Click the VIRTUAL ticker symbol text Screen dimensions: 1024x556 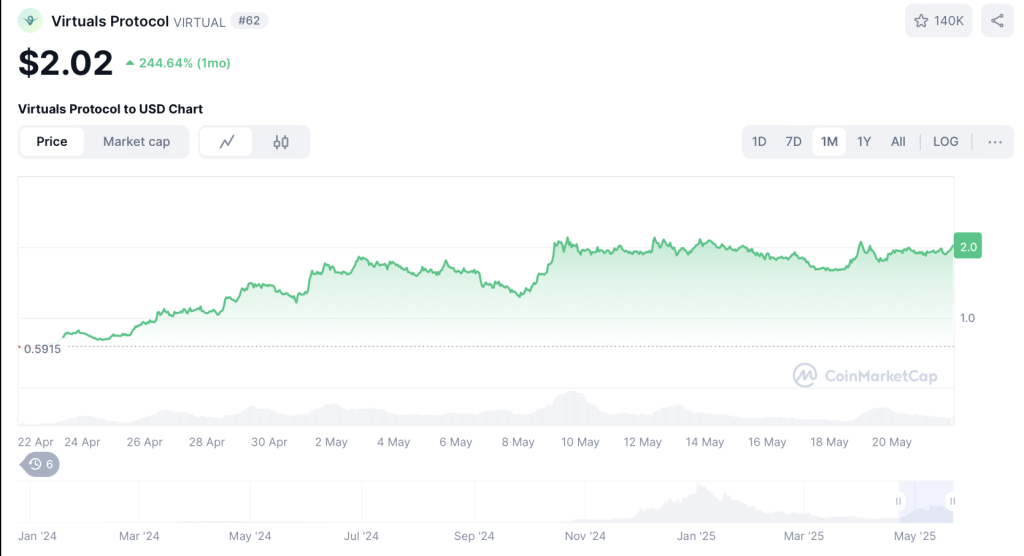coord(199,22)
